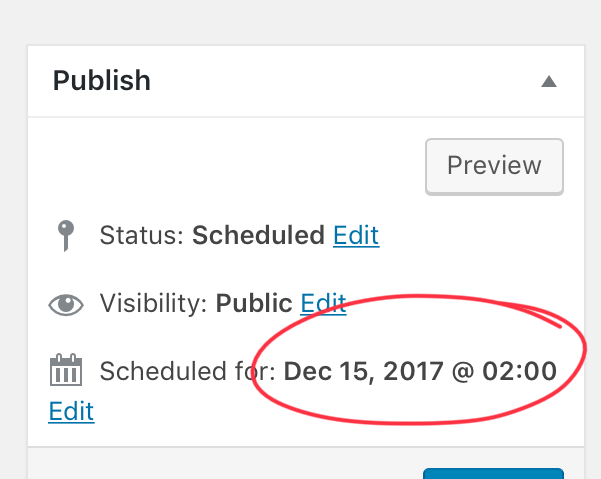
Task: Click the calendar icon beside Scheduled for
Action: tap(66, 371)
